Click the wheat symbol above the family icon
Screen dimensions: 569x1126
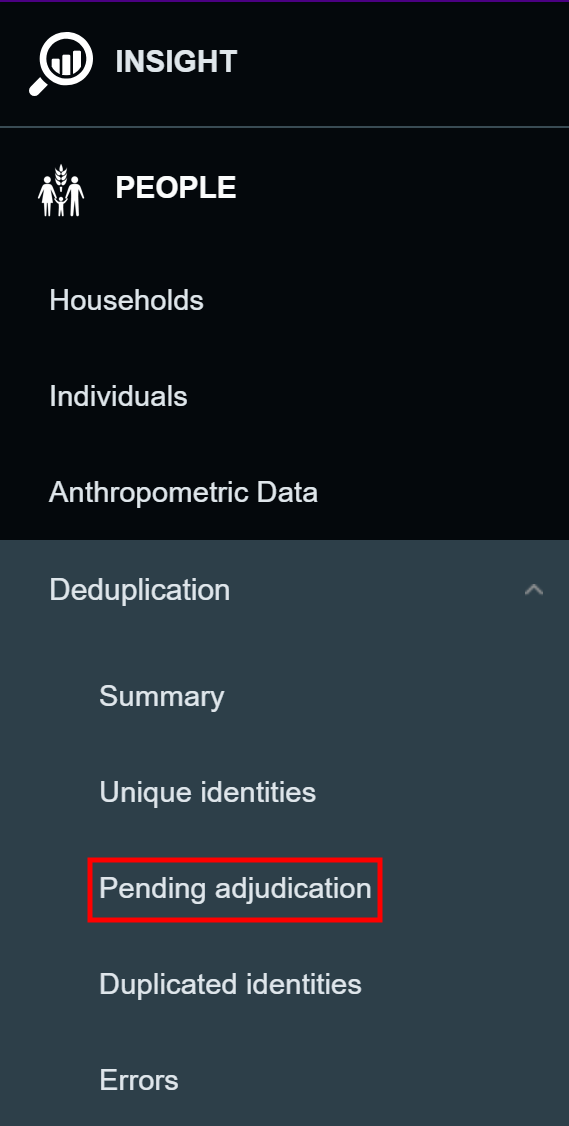(62, 173)
